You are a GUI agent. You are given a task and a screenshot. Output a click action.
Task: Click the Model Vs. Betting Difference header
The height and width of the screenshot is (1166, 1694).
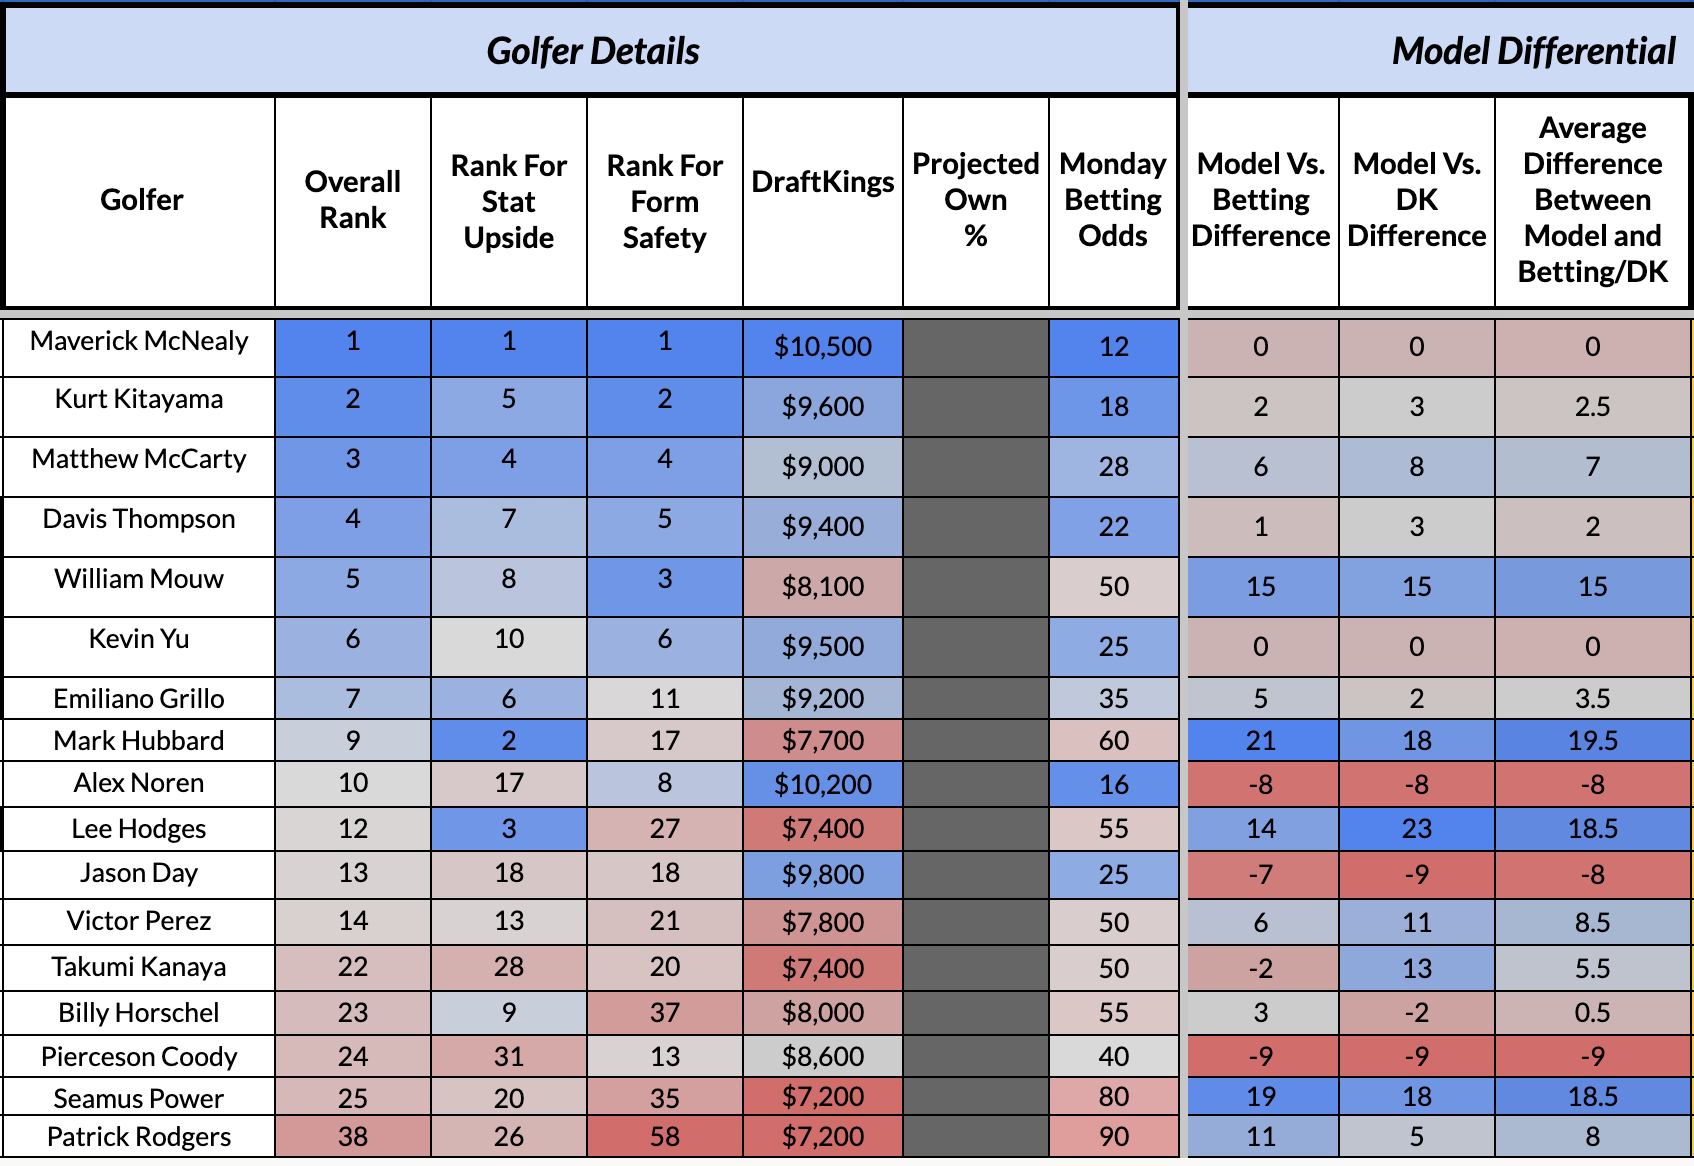tap(1260, 199)
